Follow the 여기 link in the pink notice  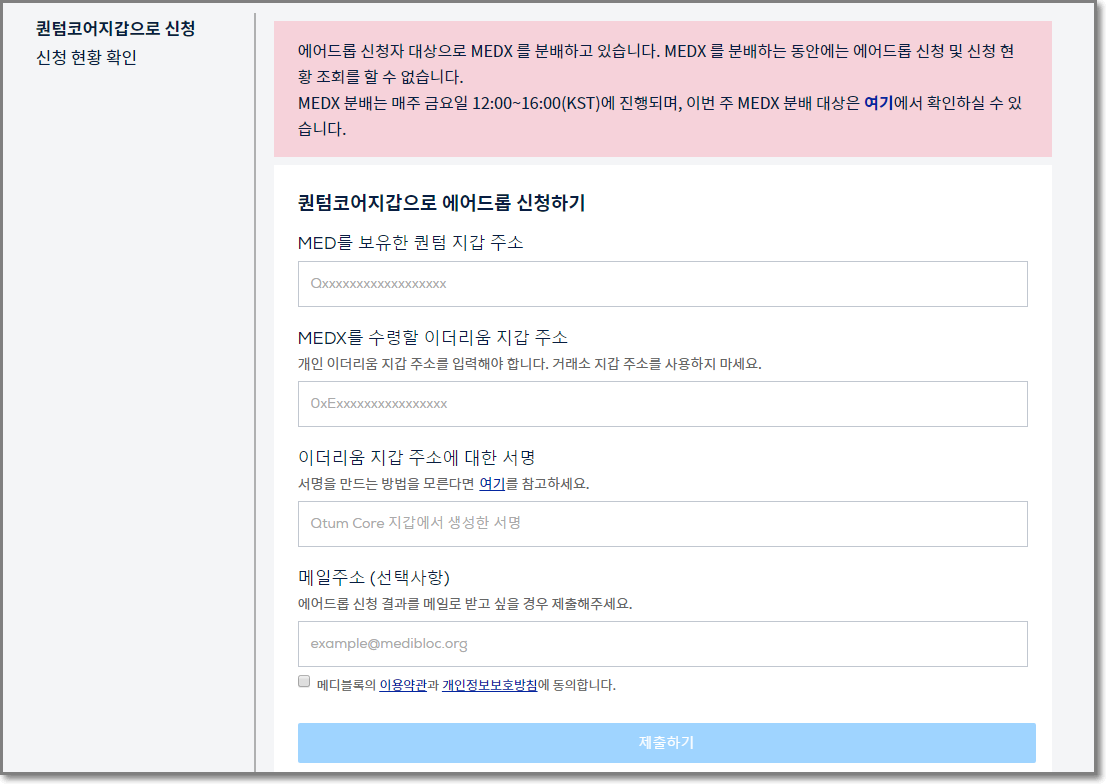pyautogui.click(x=878, y=103)
